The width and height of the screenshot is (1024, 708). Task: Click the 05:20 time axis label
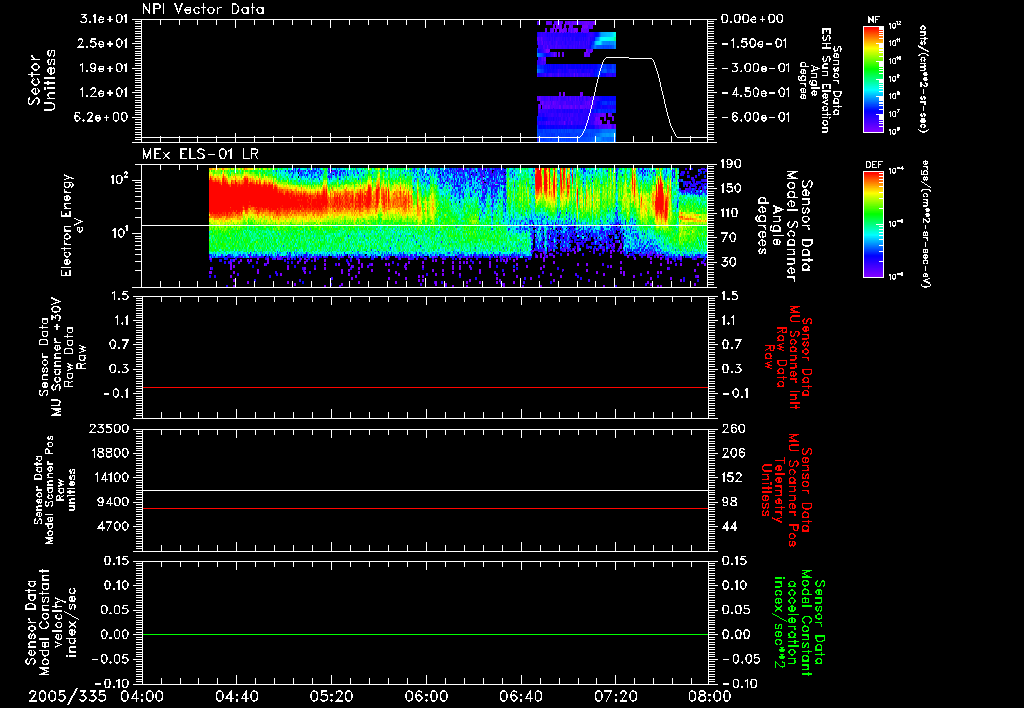pos(331,696)
